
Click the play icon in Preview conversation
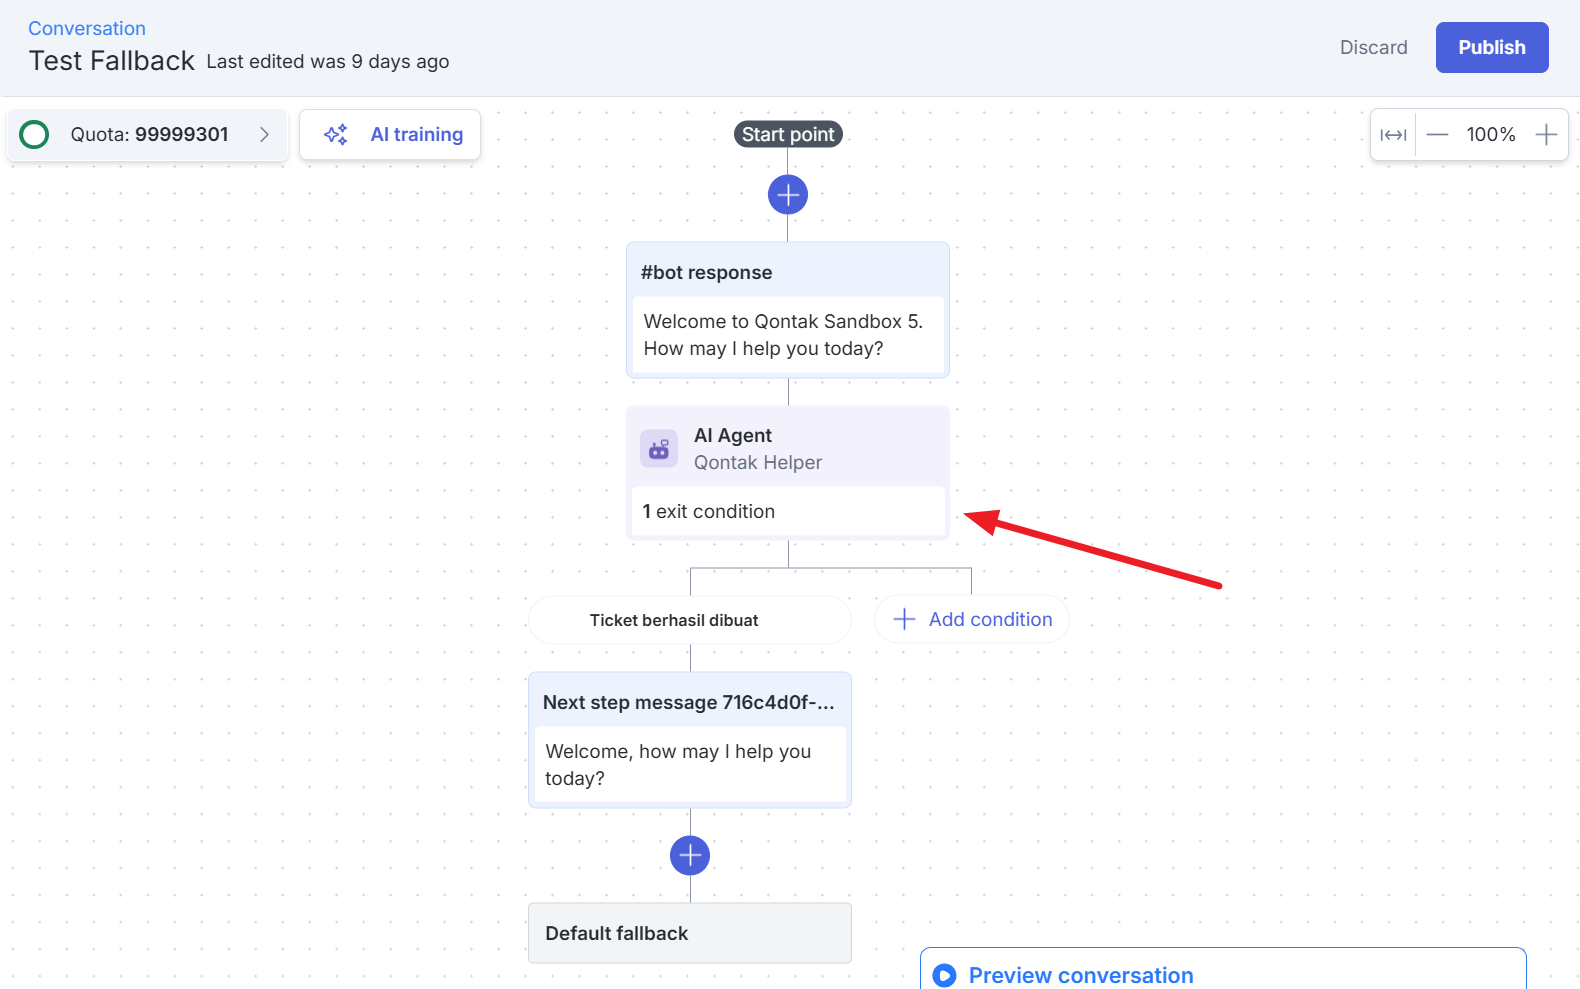pos(944,975)
